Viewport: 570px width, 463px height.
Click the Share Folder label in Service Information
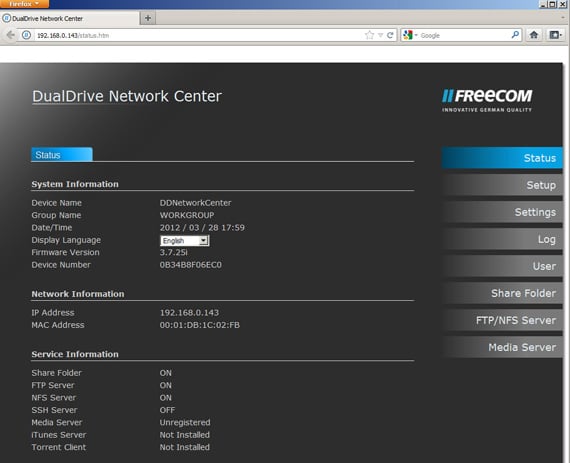coord(56,373)
